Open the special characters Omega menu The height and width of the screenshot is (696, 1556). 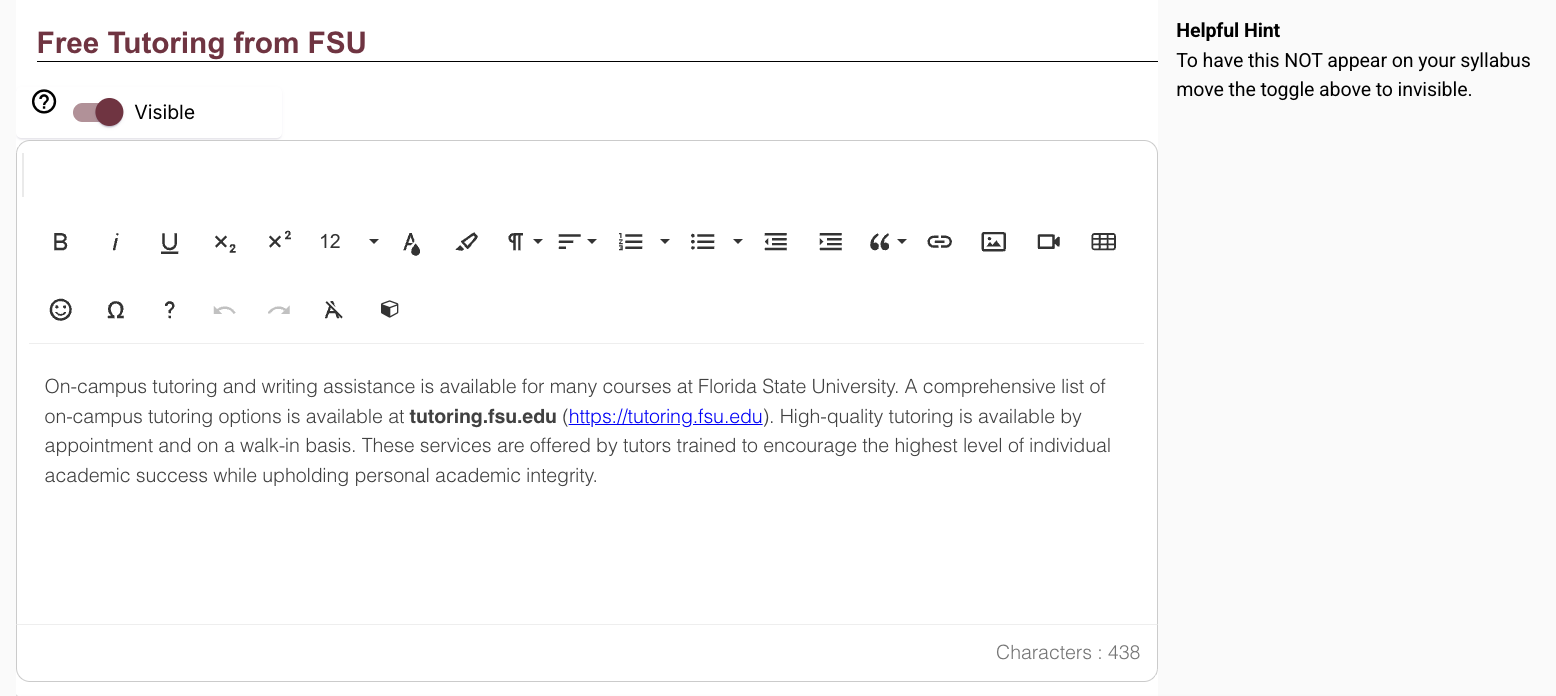tap(116, 310)
